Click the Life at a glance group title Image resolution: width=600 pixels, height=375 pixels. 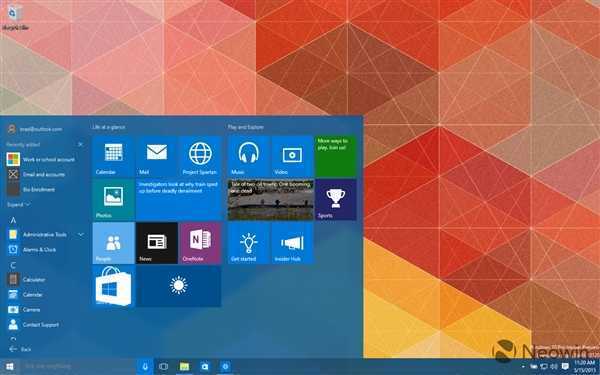[109, 127]
